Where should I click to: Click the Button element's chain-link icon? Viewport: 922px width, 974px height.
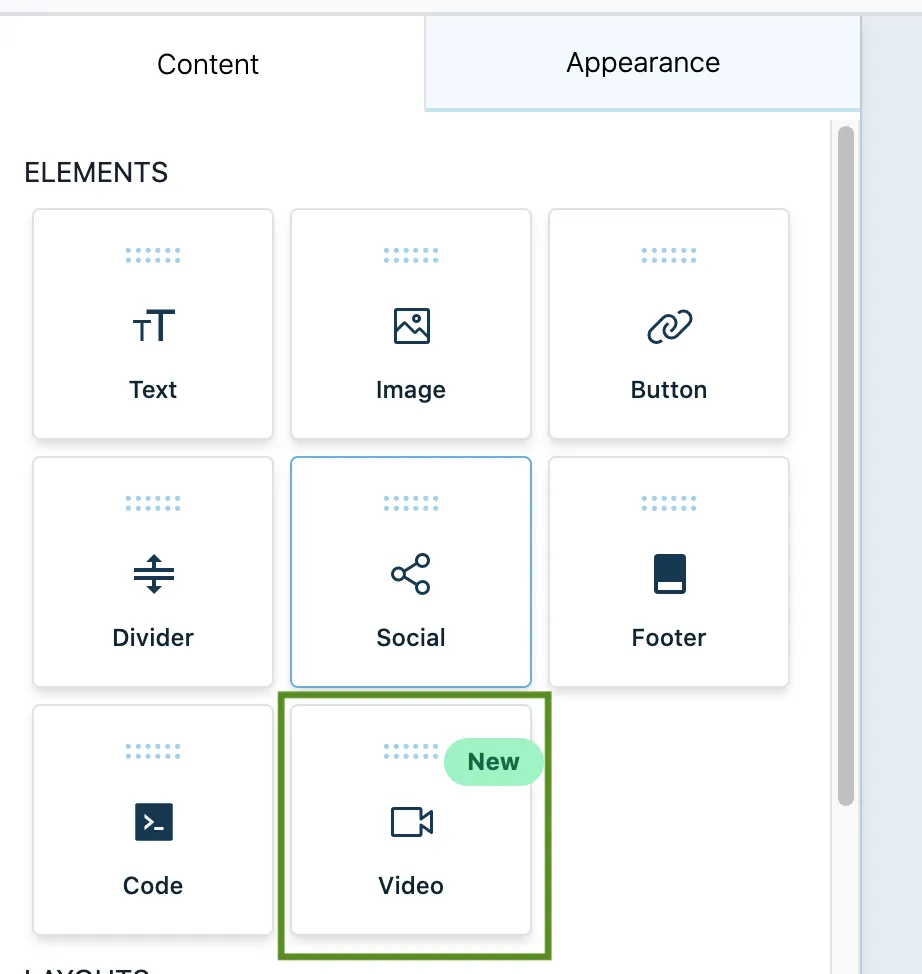tap(669, 327)
